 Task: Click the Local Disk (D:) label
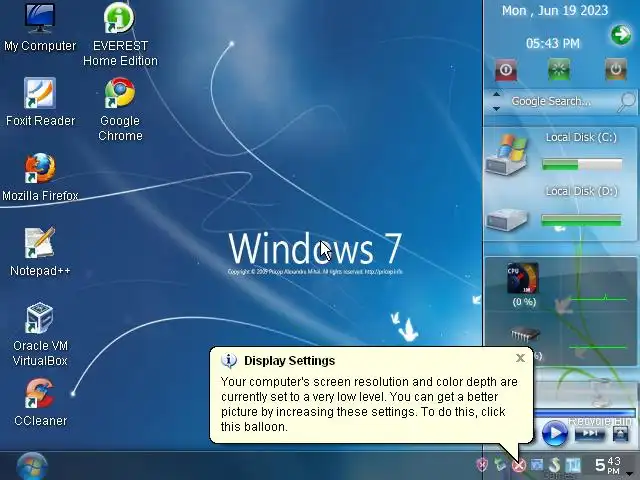pyautogui.click(x=582, y=191)
